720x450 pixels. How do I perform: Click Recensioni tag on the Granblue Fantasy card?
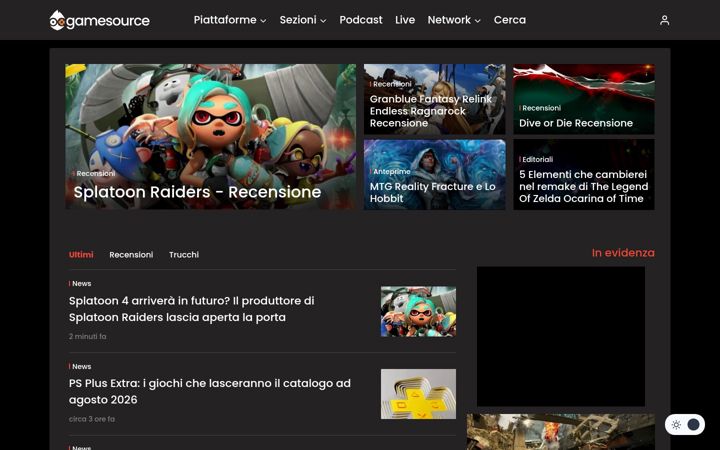pos(391,84)
